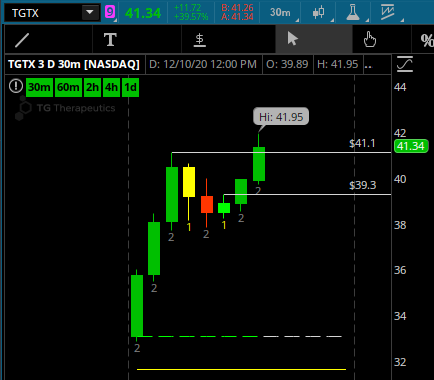Select the yellow horizontal line at chart bottom
Image resolution: width=434 pixels, height=380 pixels.
click(241, 369)
